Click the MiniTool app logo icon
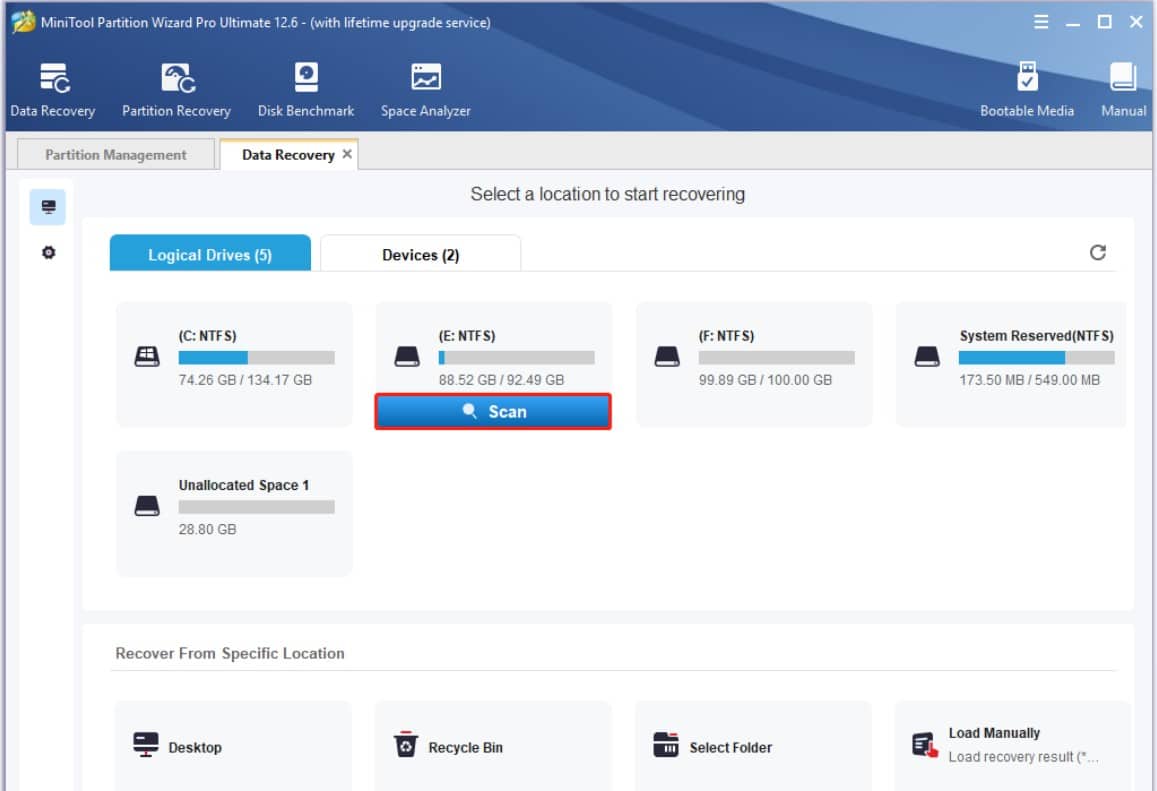 click(x=23, y=22)
